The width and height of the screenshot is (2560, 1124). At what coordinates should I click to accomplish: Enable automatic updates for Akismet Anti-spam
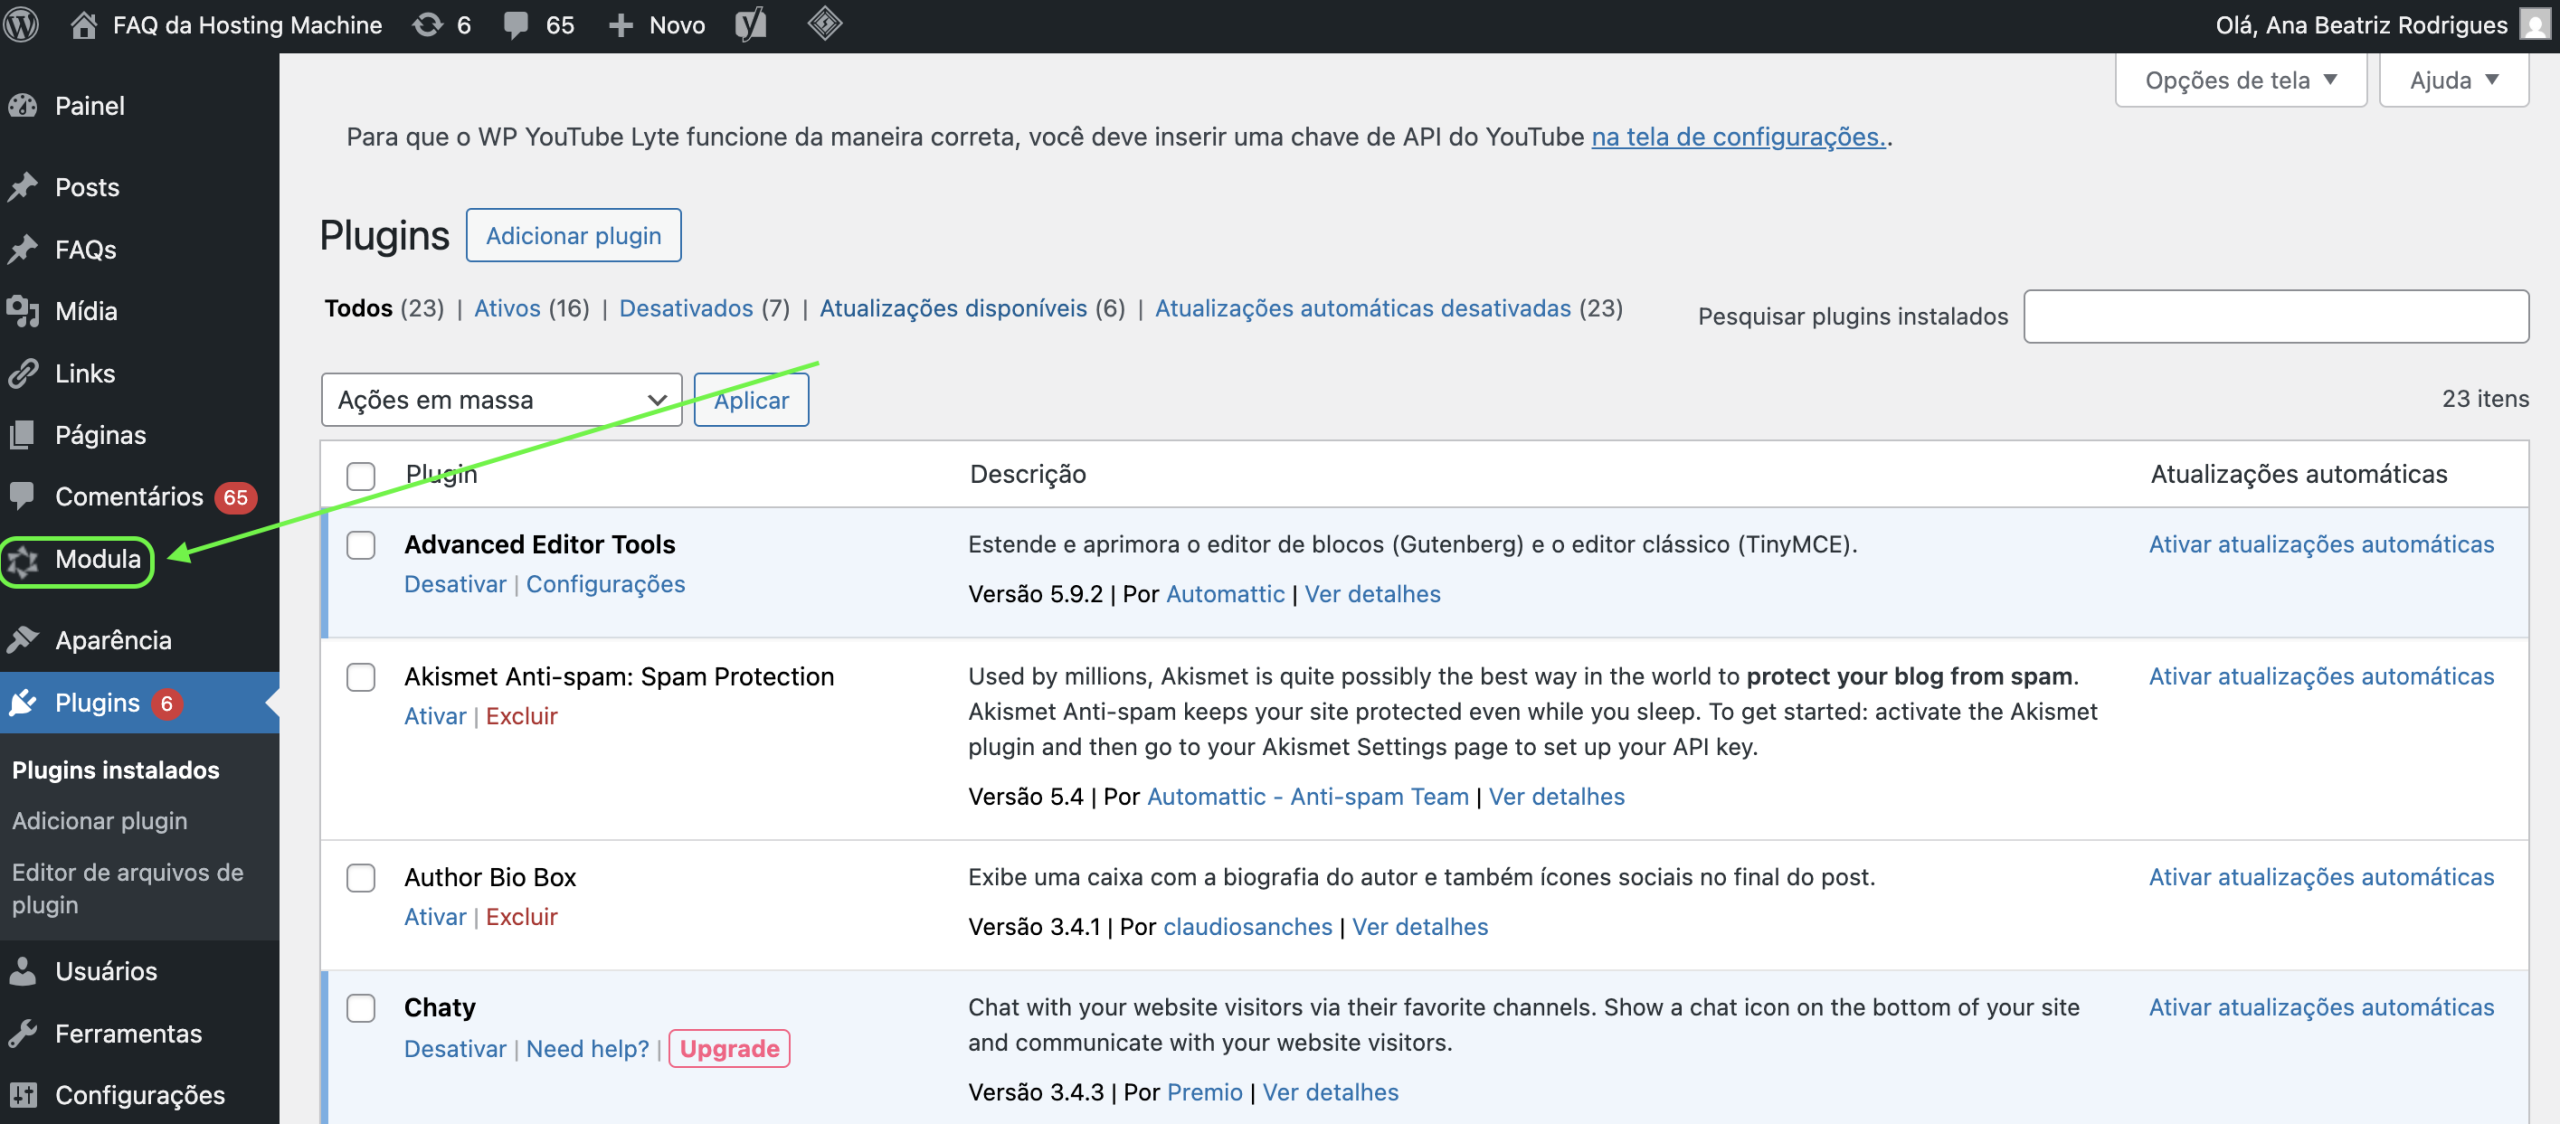[2322, 676]
